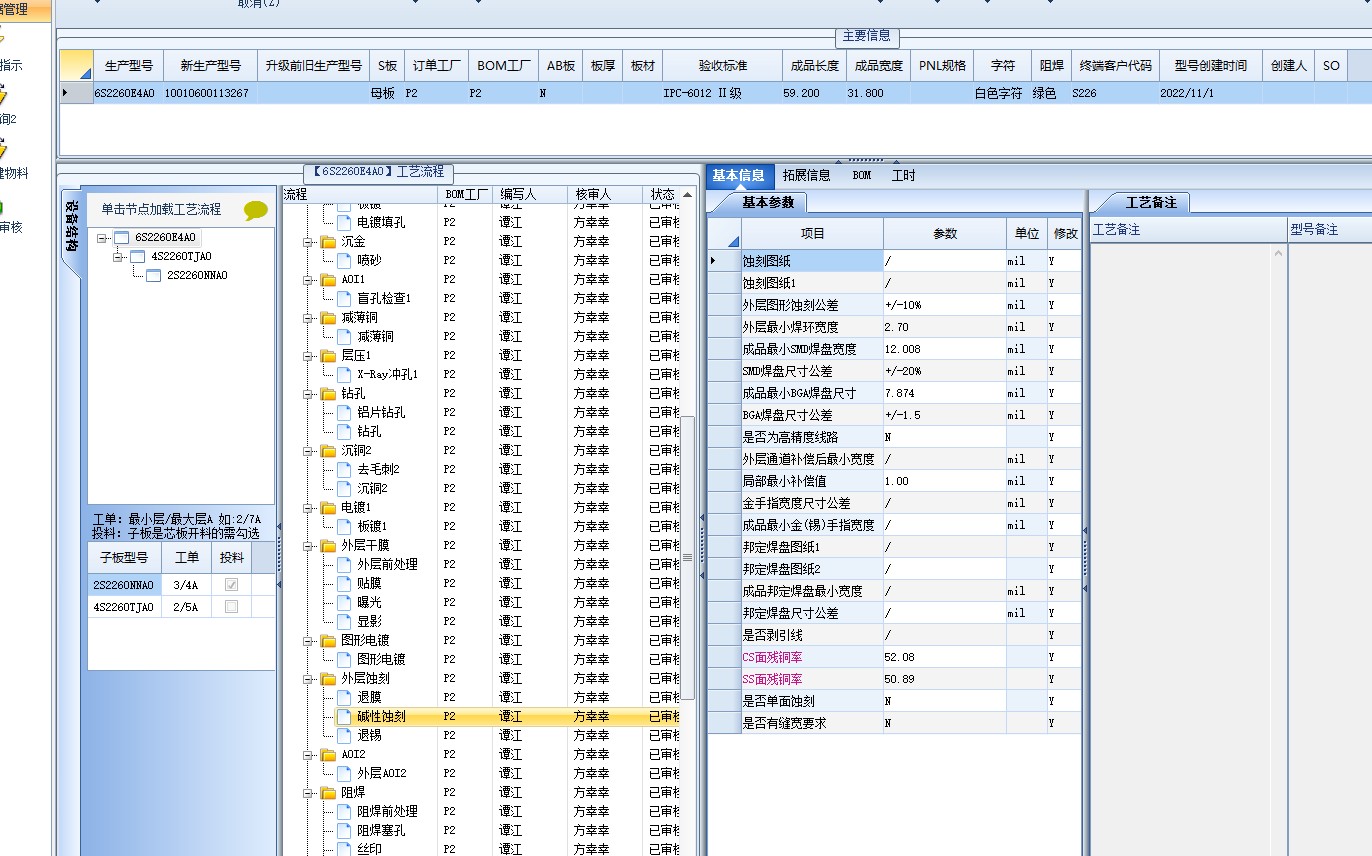This screenshot has height=856, width=1372.
Task: Click the document icon of 阻焊塞孔
Action: [344, 831]
